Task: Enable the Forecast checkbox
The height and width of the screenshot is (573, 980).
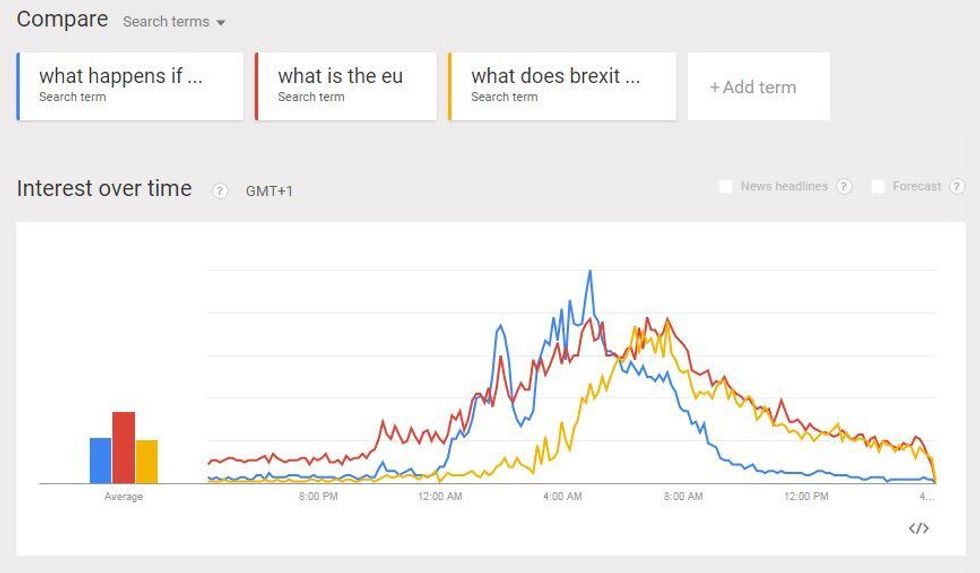Action: (x=878, y=186)
